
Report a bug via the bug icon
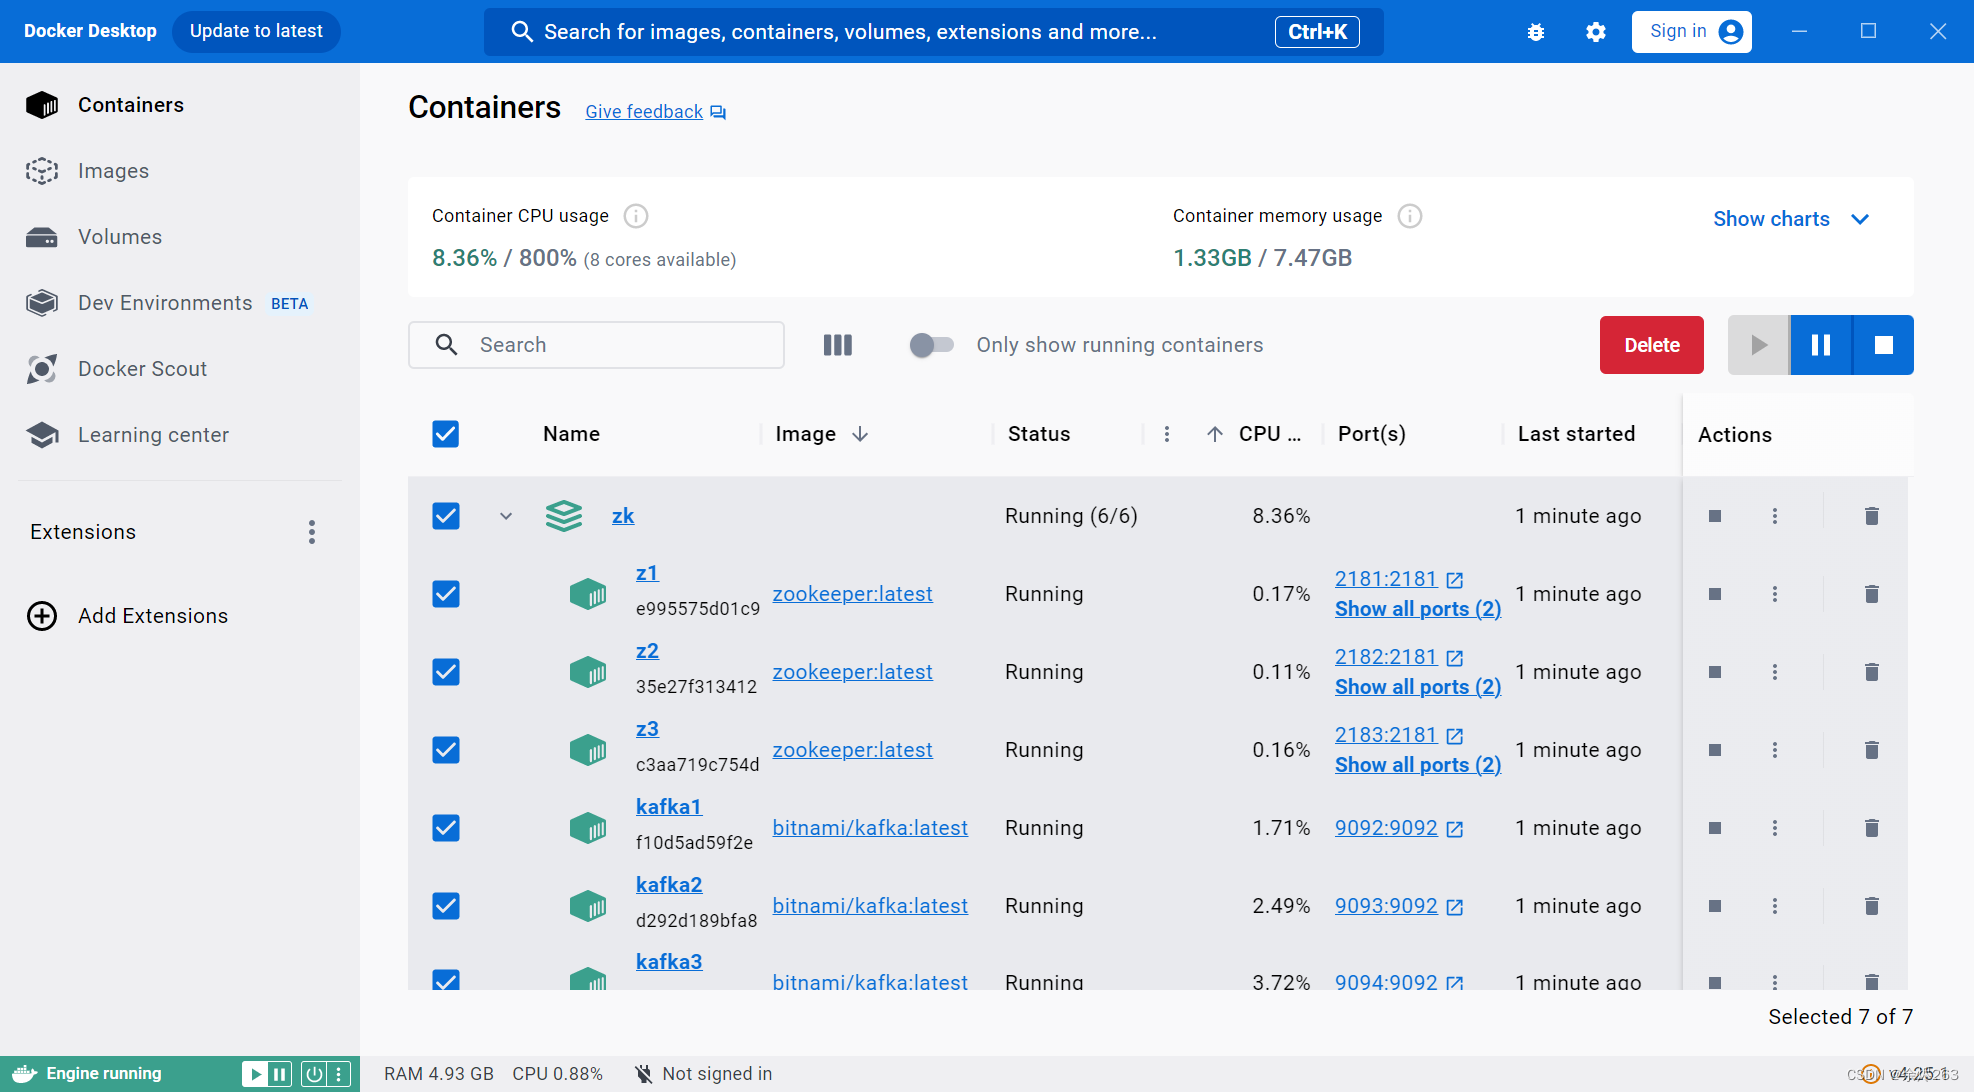click(x=1535, y=31)
